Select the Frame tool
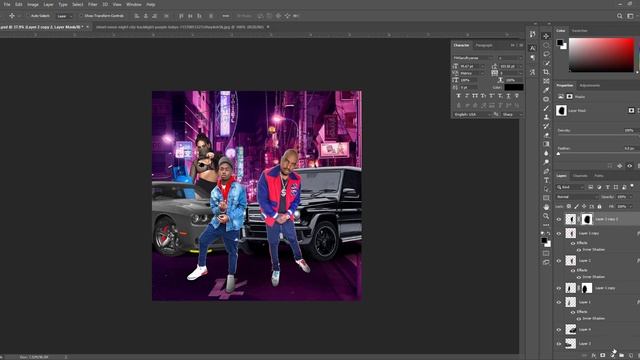This screenshot has width=640, height=360. click(x=546, y=81)
